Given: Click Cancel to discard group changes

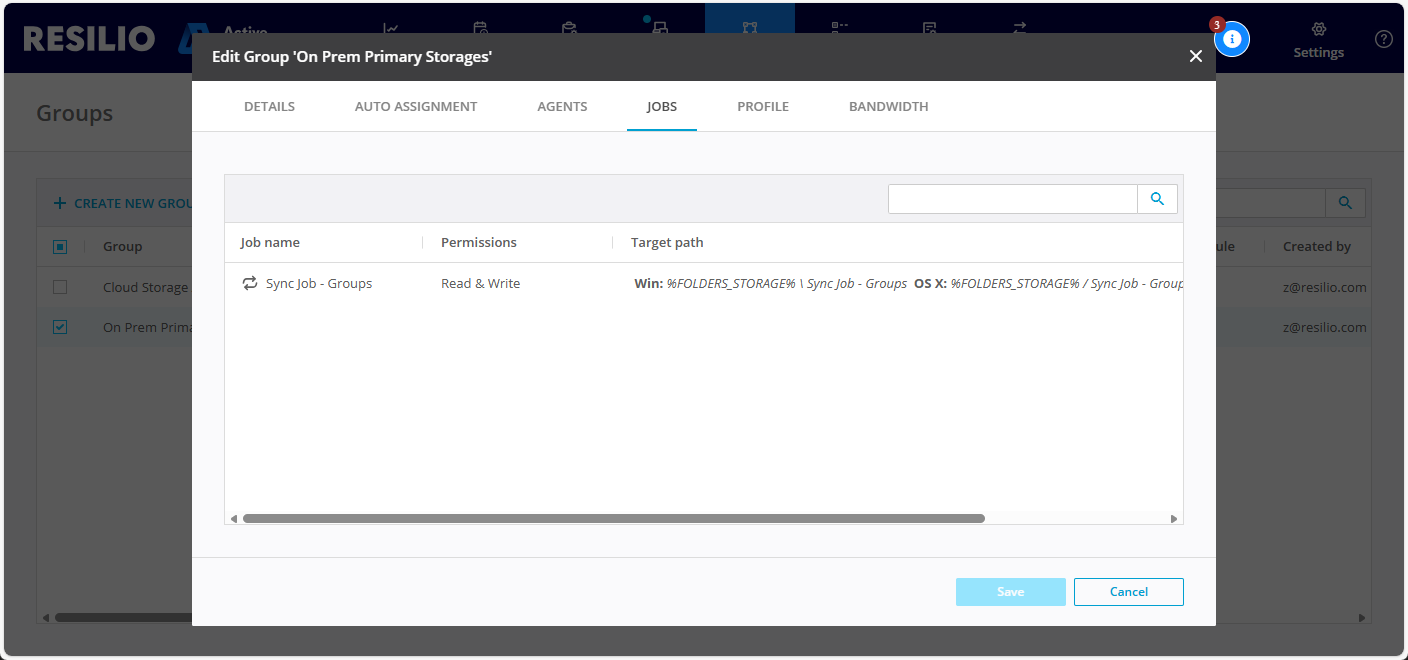Looking at the screenshot, I should click(x=1128, y=592).
